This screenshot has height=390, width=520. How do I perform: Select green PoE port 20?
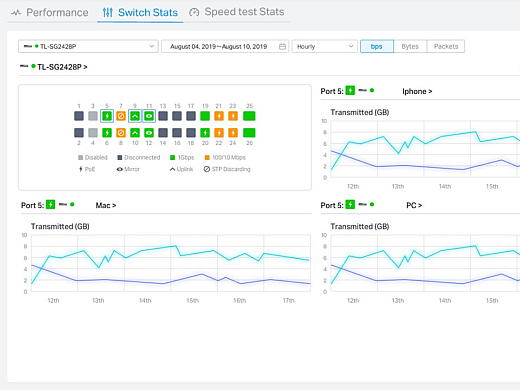(205, 133)
